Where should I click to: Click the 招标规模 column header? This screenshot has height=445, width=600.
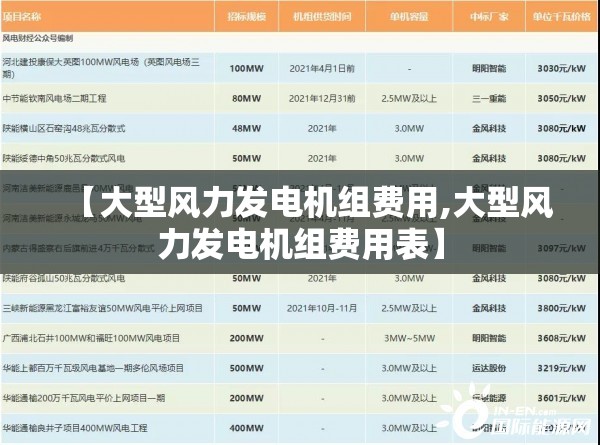[x=246, y=17]
